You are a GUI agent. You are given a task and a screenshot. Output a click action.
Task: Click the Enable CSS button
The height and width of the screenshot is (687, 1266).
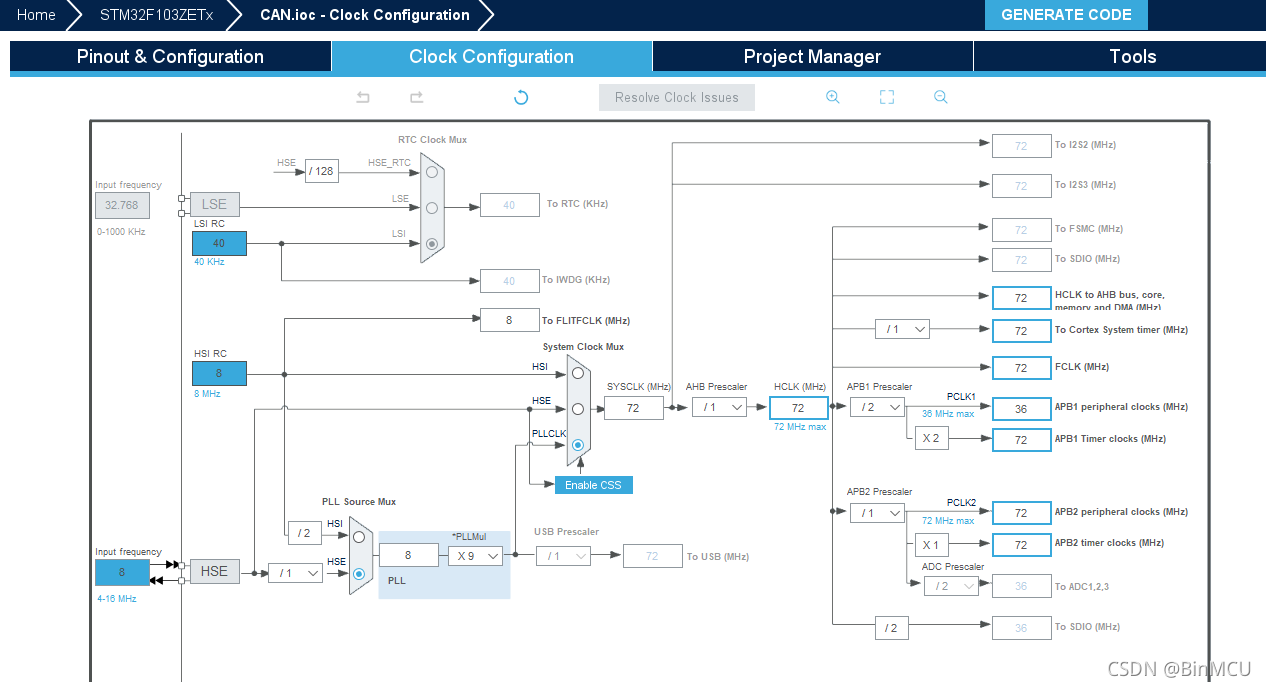click(x=593, y=485)
